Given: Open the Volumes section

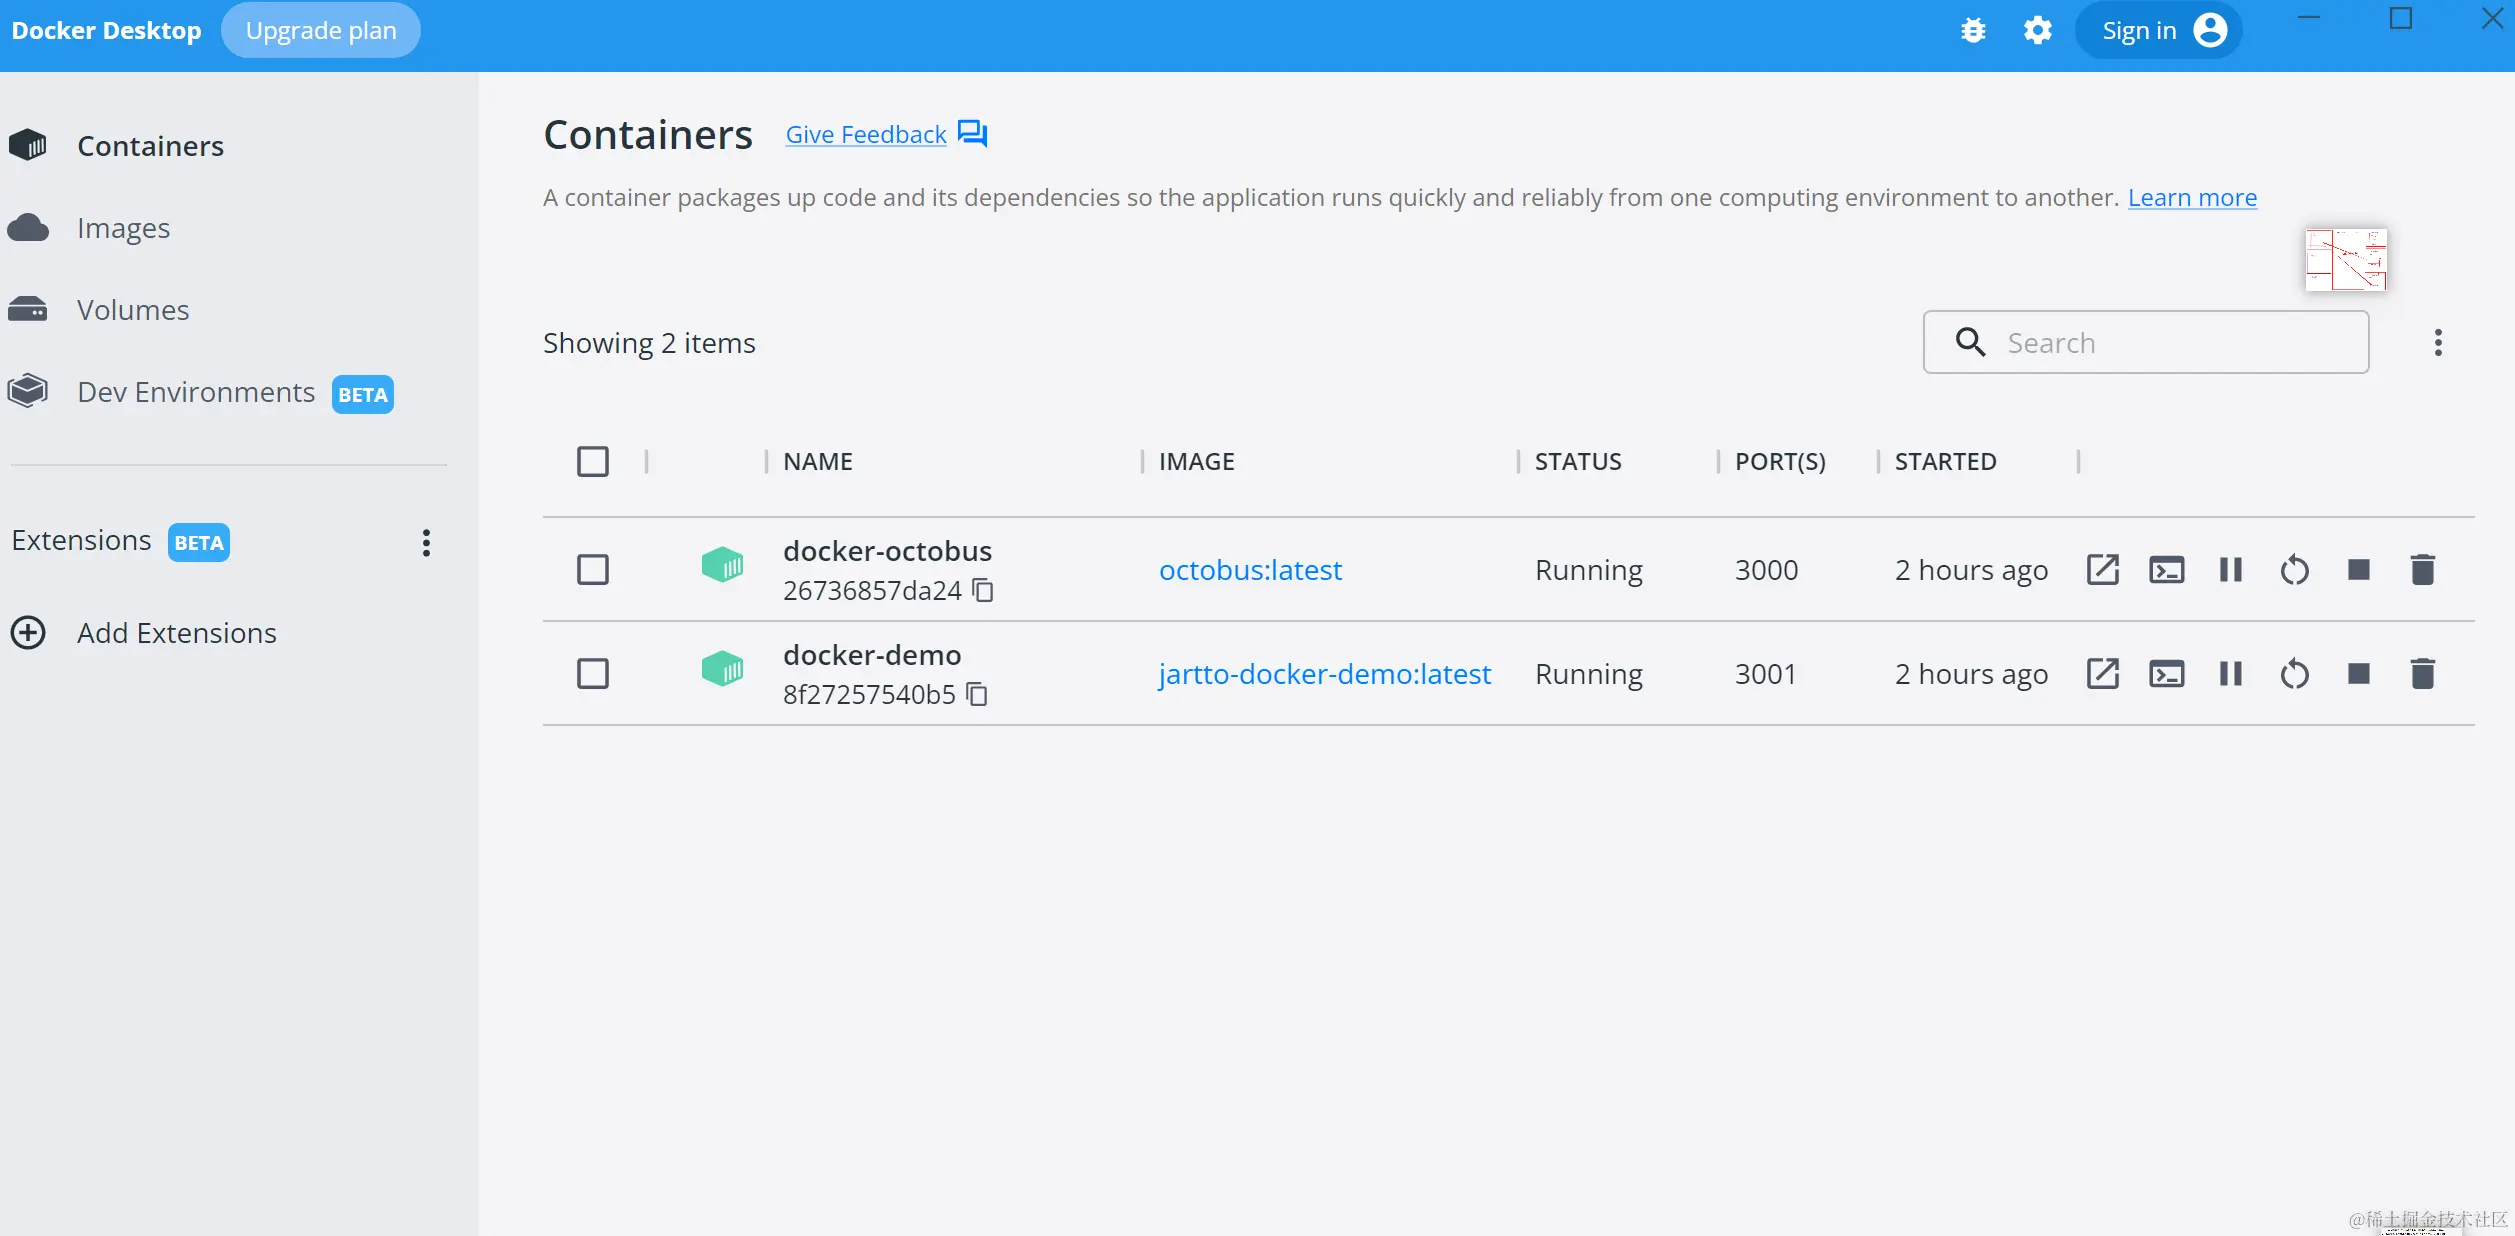Looking at the screenshot, I should click(132, 310).
